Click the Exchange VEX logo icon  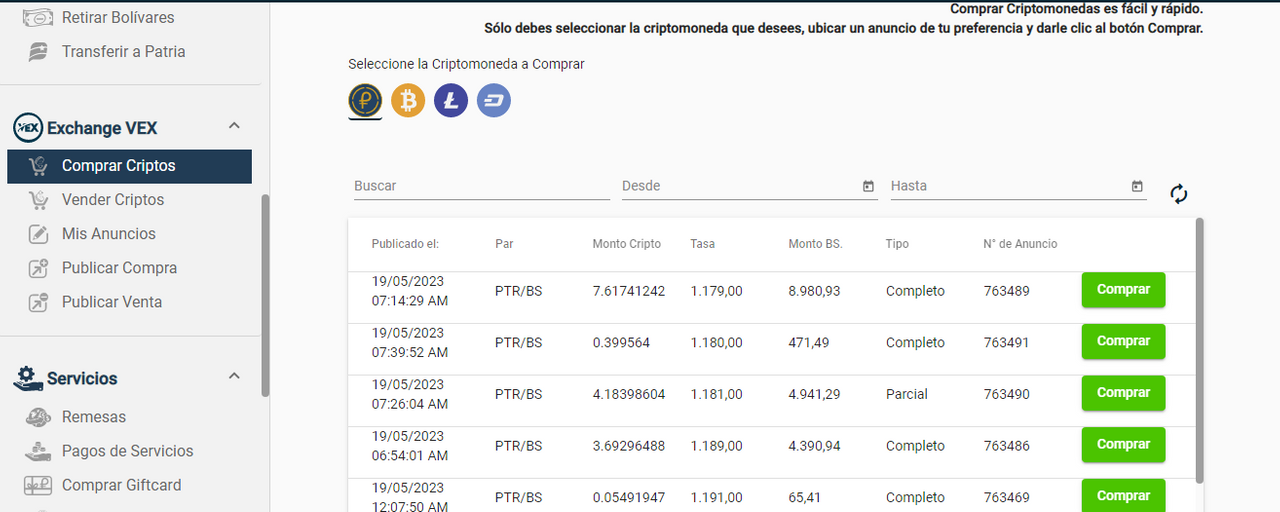click(x=27, y=128)
